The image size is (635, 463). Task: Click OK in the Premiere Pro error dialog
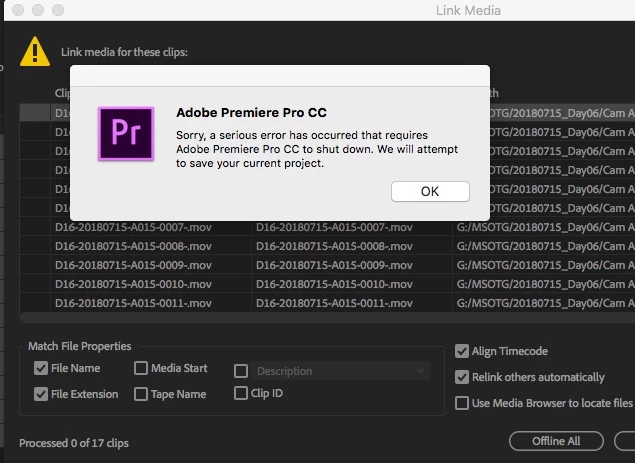430,191
